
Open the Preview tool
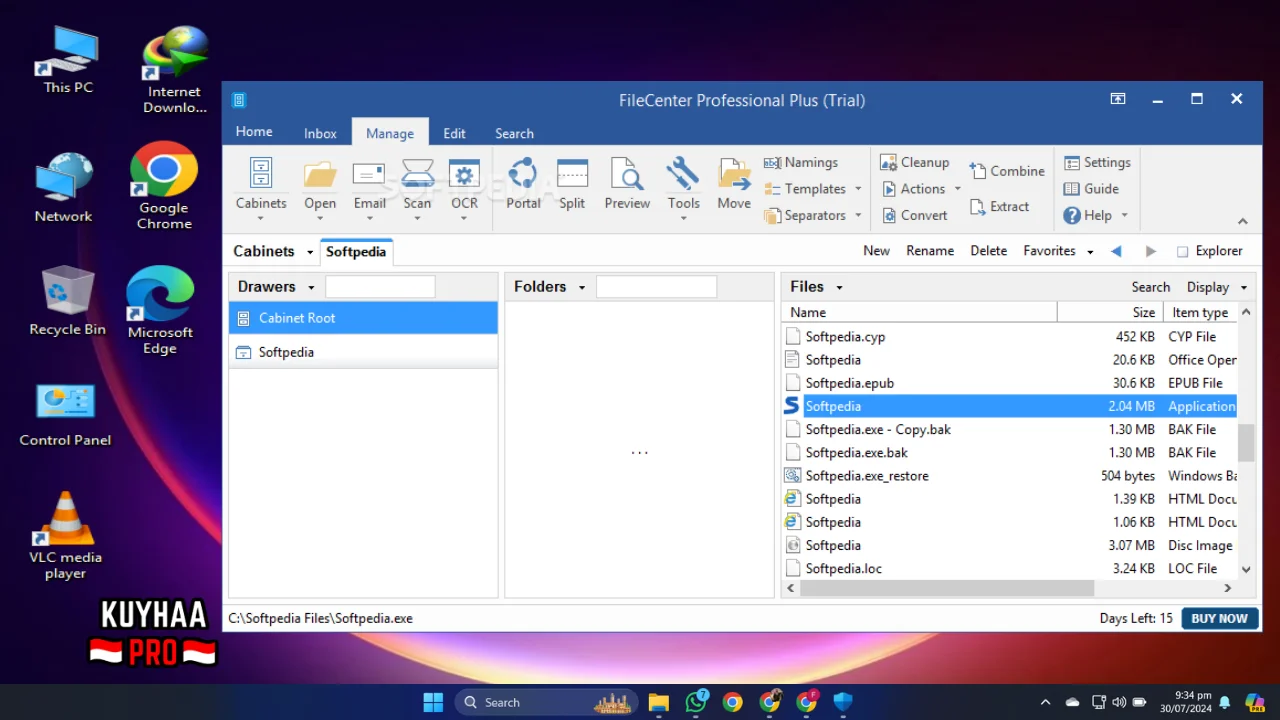point(627,183)
